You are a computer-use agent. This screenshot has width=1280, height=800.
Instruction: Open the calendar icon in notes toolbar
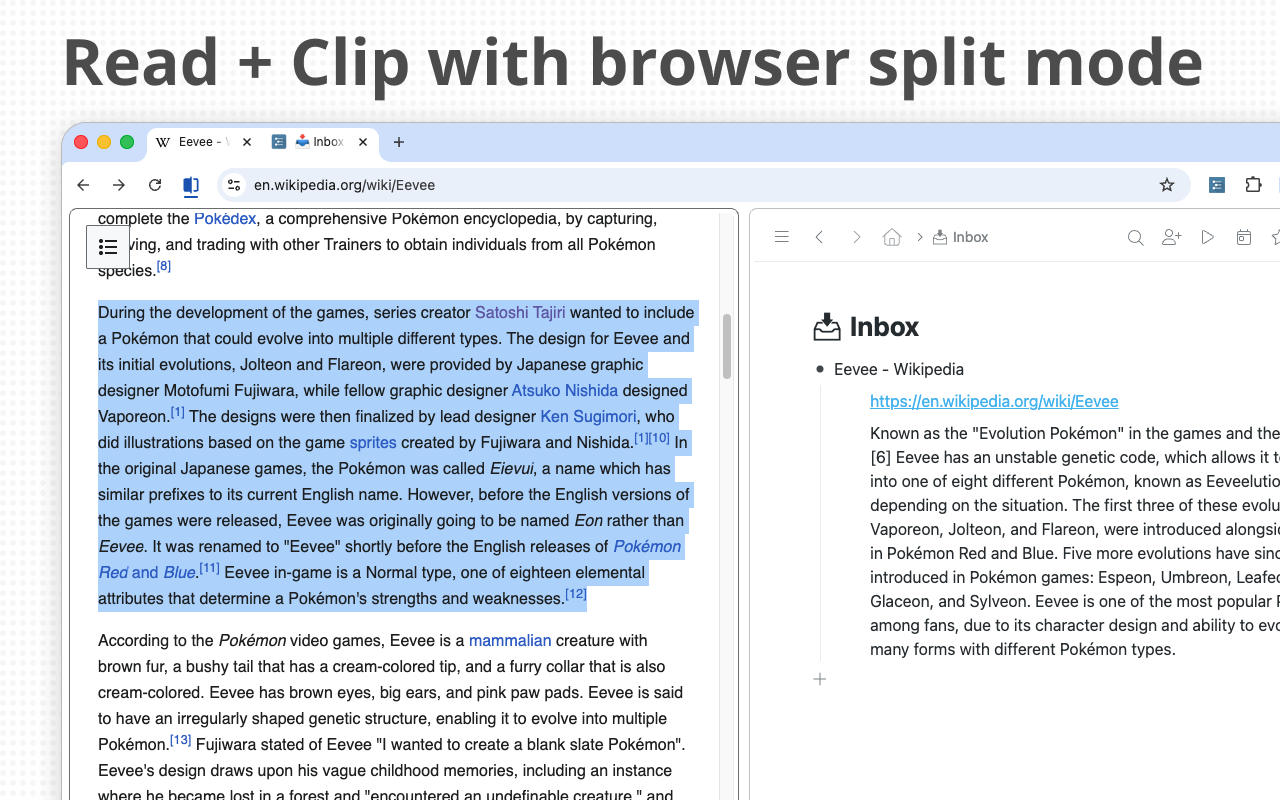pyautogui.click(x=1244, y=237)
